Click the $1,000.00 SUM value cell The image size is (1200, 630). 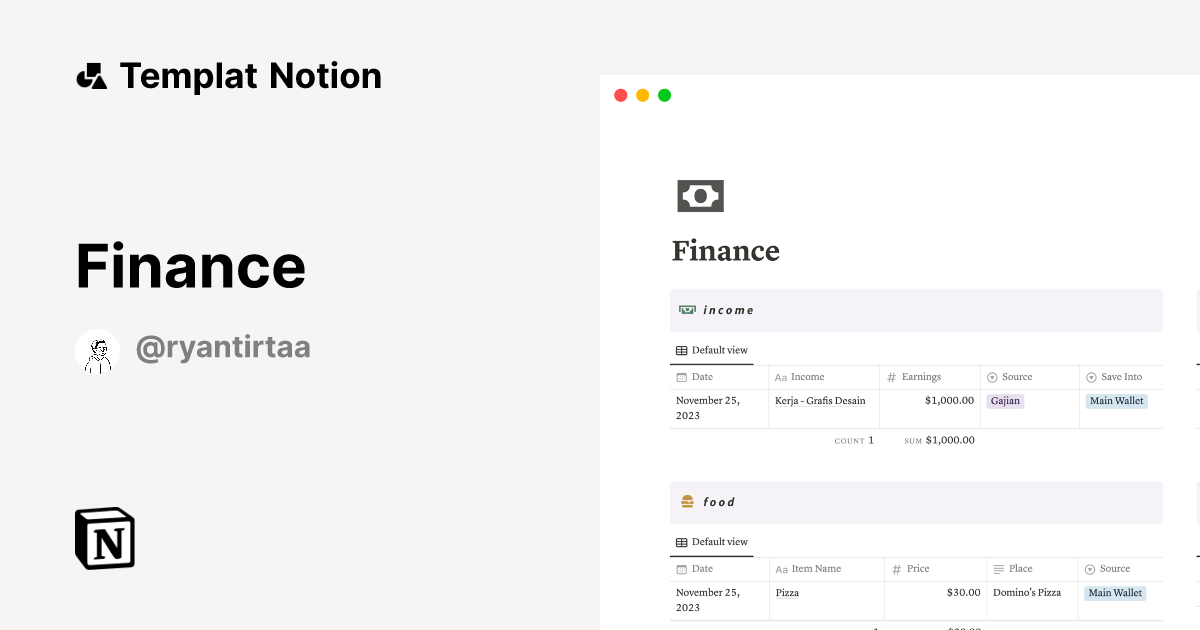pyautogui.click(x=950, y=440)
